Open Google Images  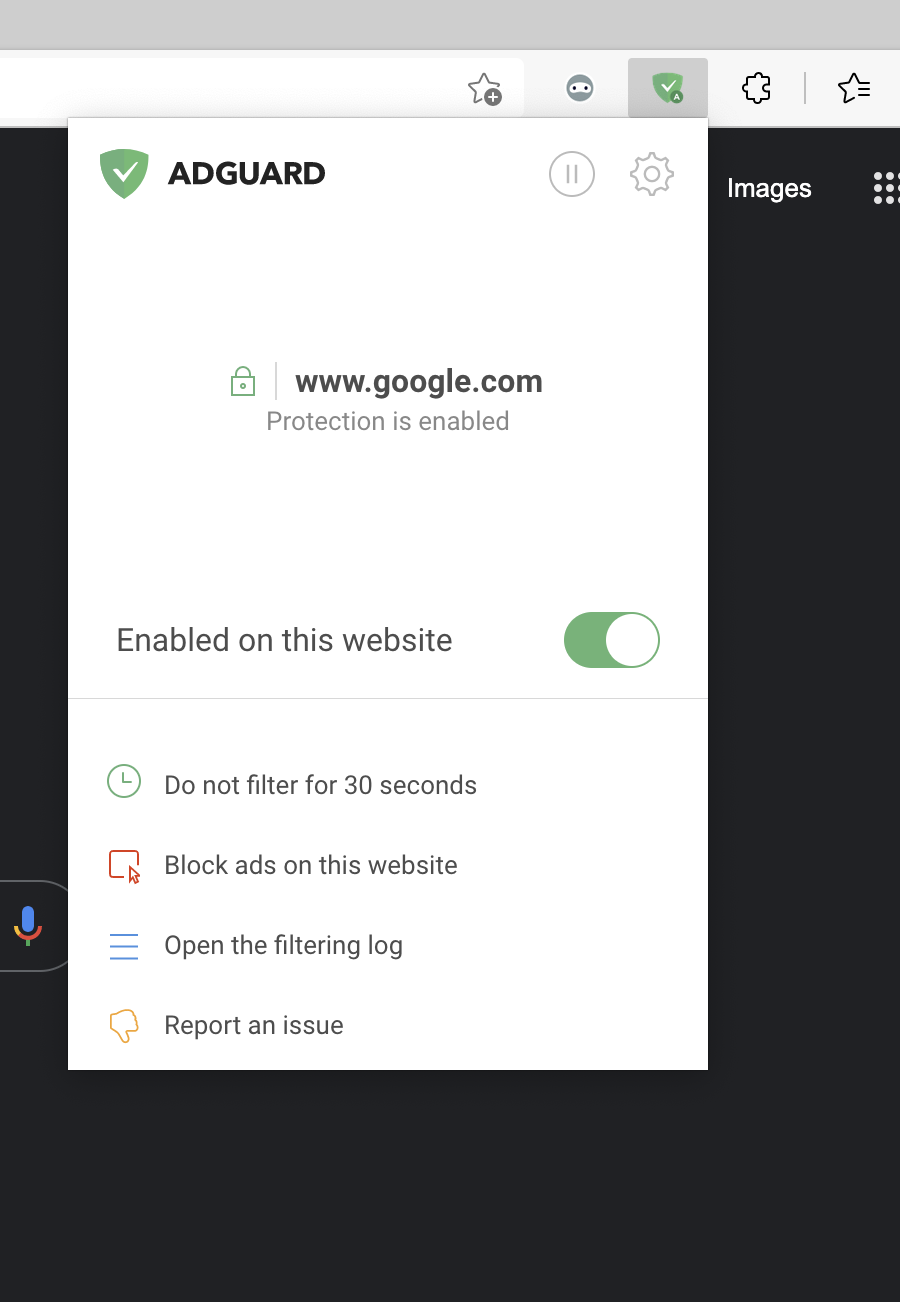(769, 188)
